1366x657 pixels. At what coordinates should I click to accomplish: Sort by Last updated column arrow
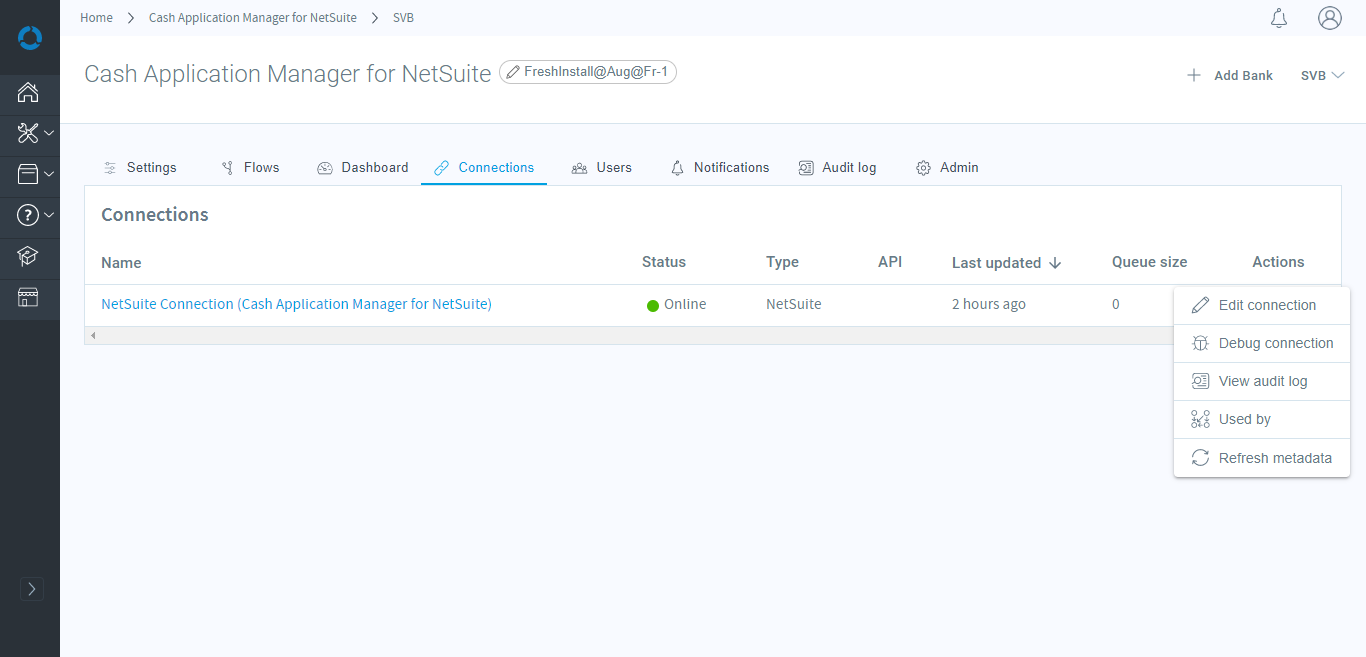[x=1055, y=263]
